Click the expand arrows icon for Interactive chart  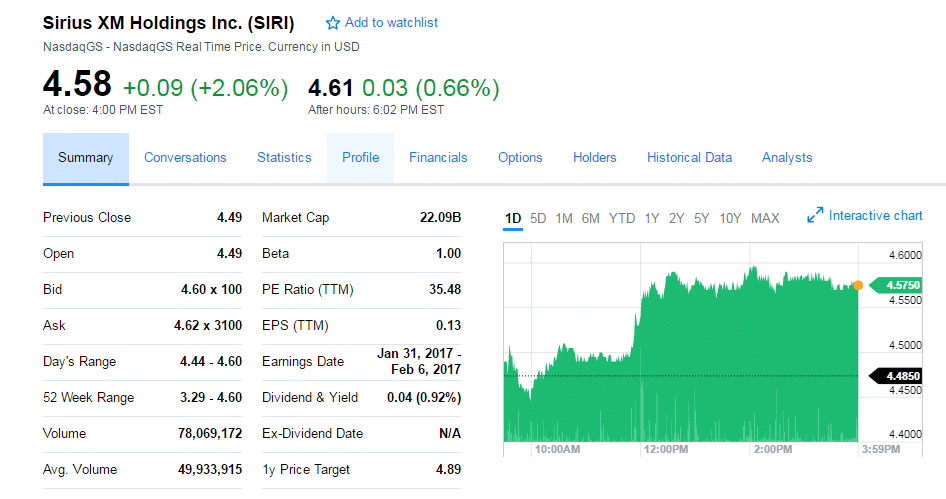pos(814,215)
